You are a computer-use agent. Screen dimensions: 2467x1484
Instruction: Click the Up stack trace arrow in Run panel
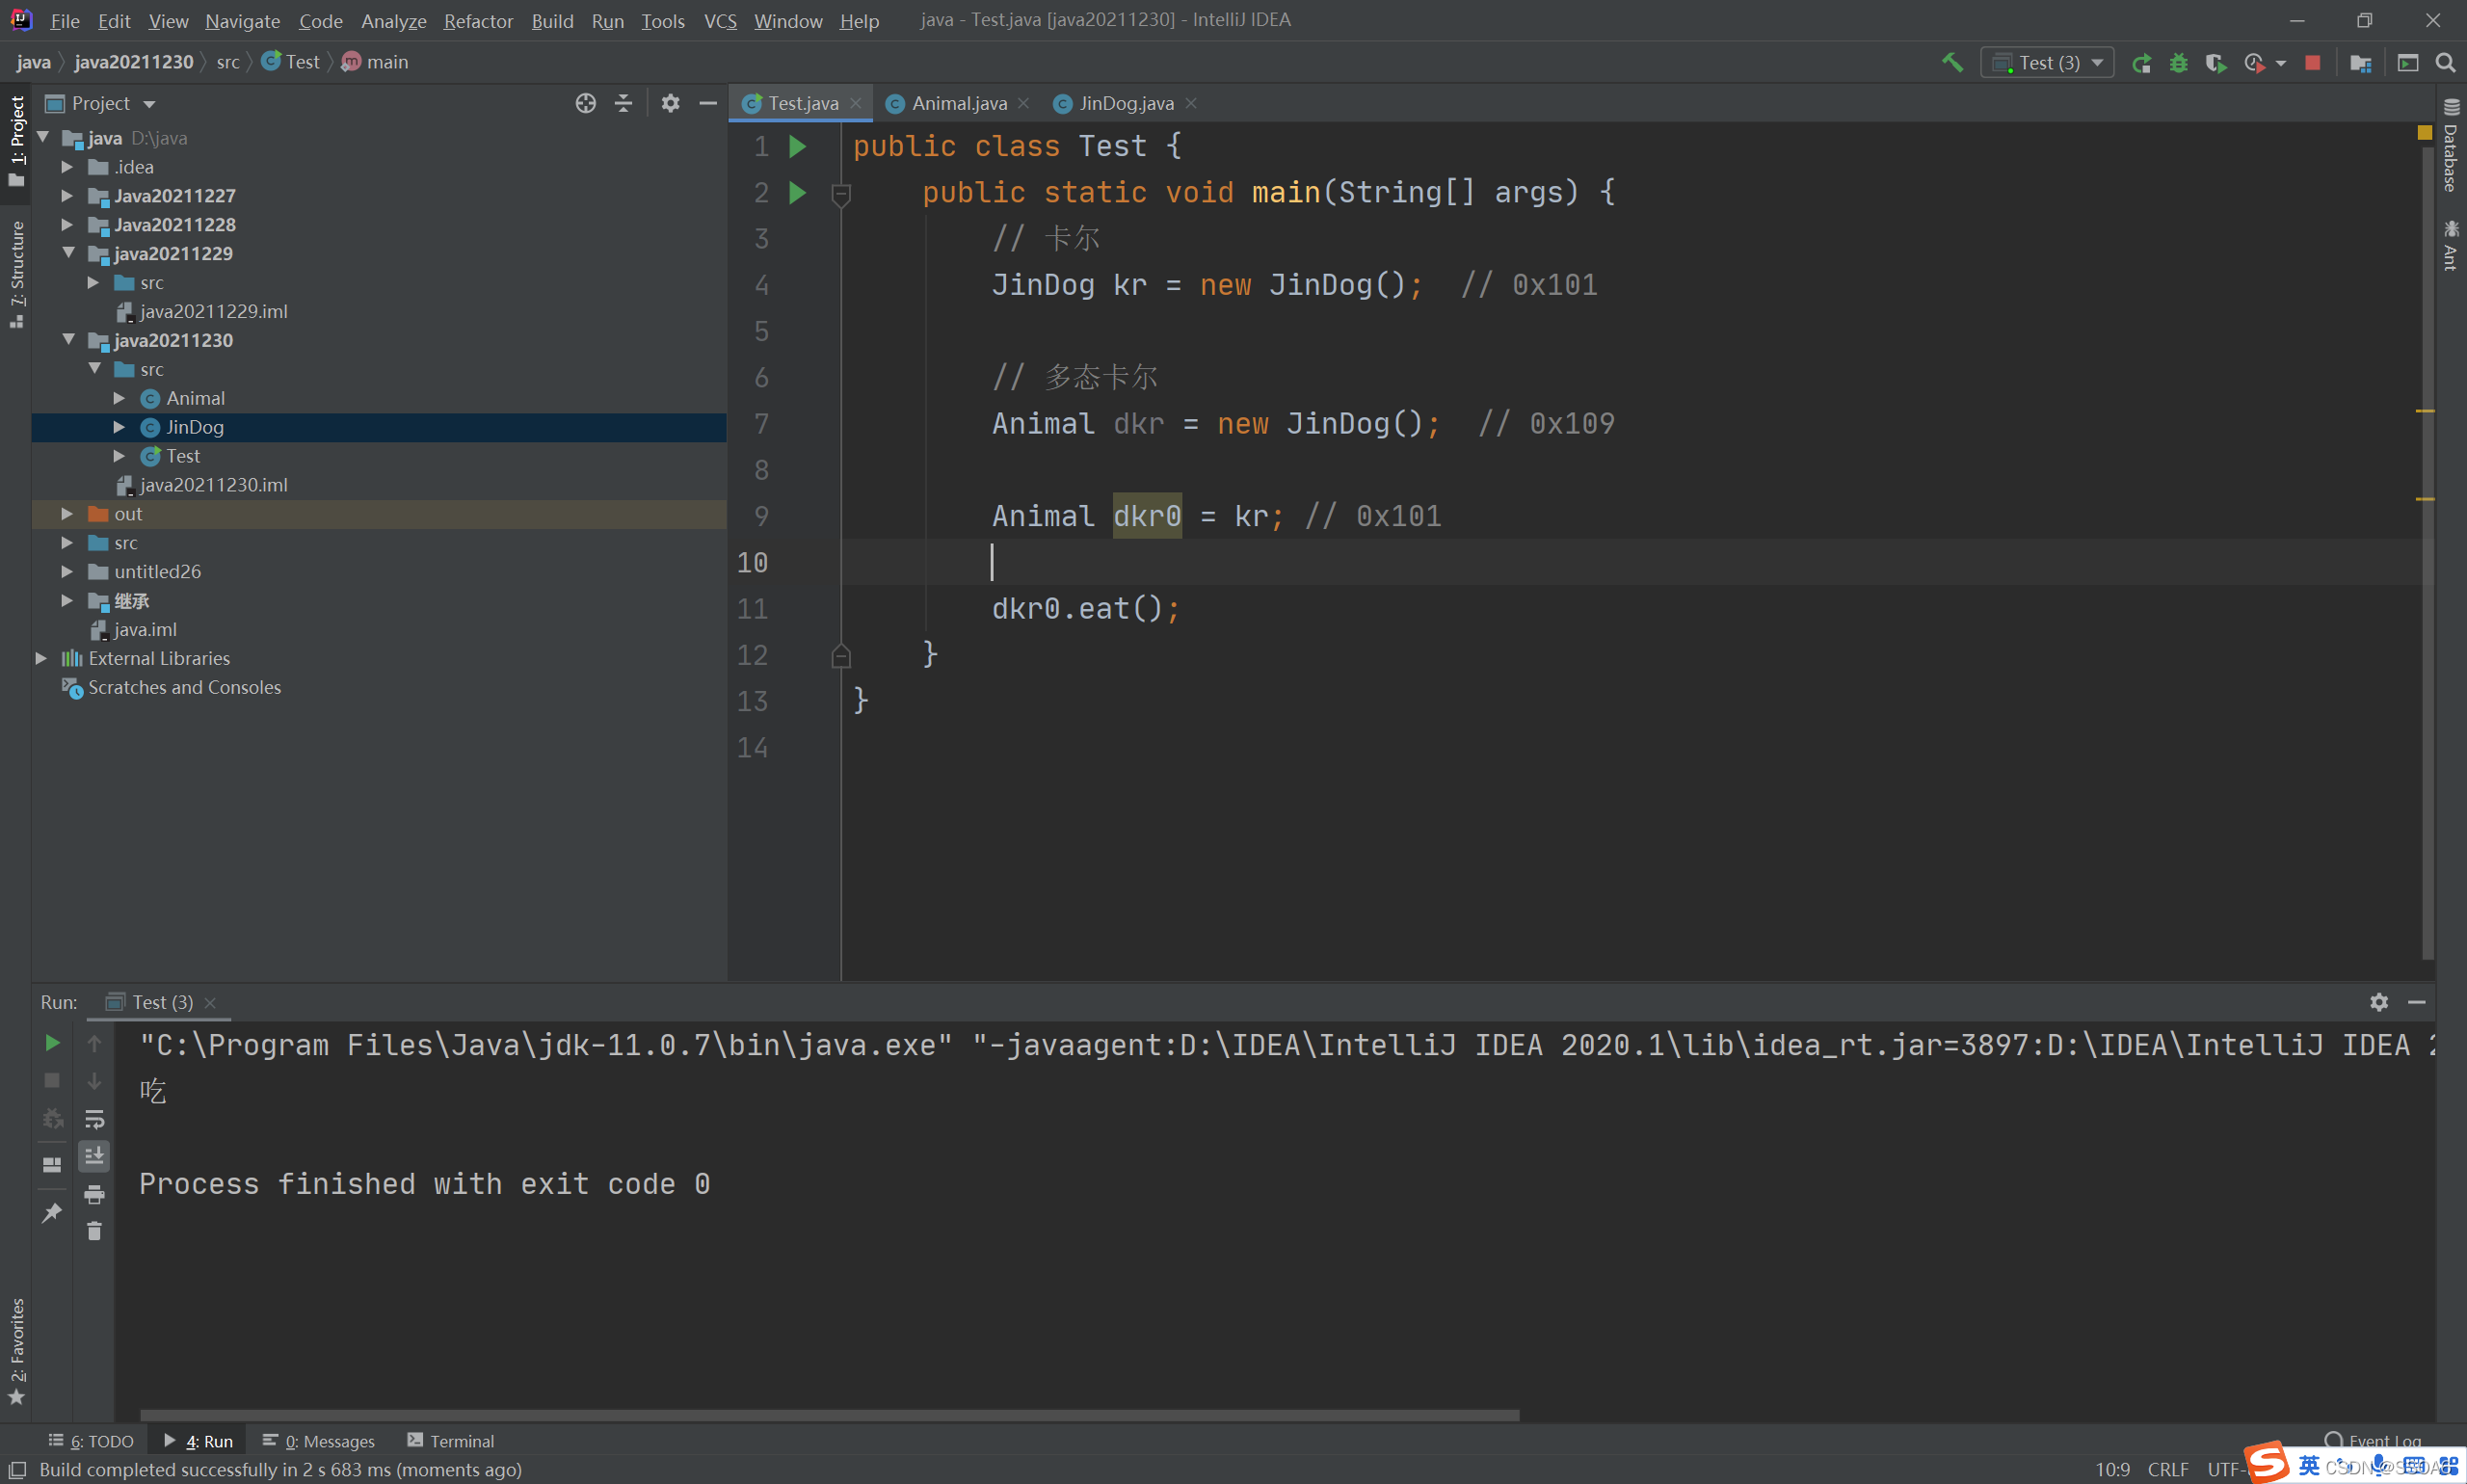click(x=94, y=1043)
